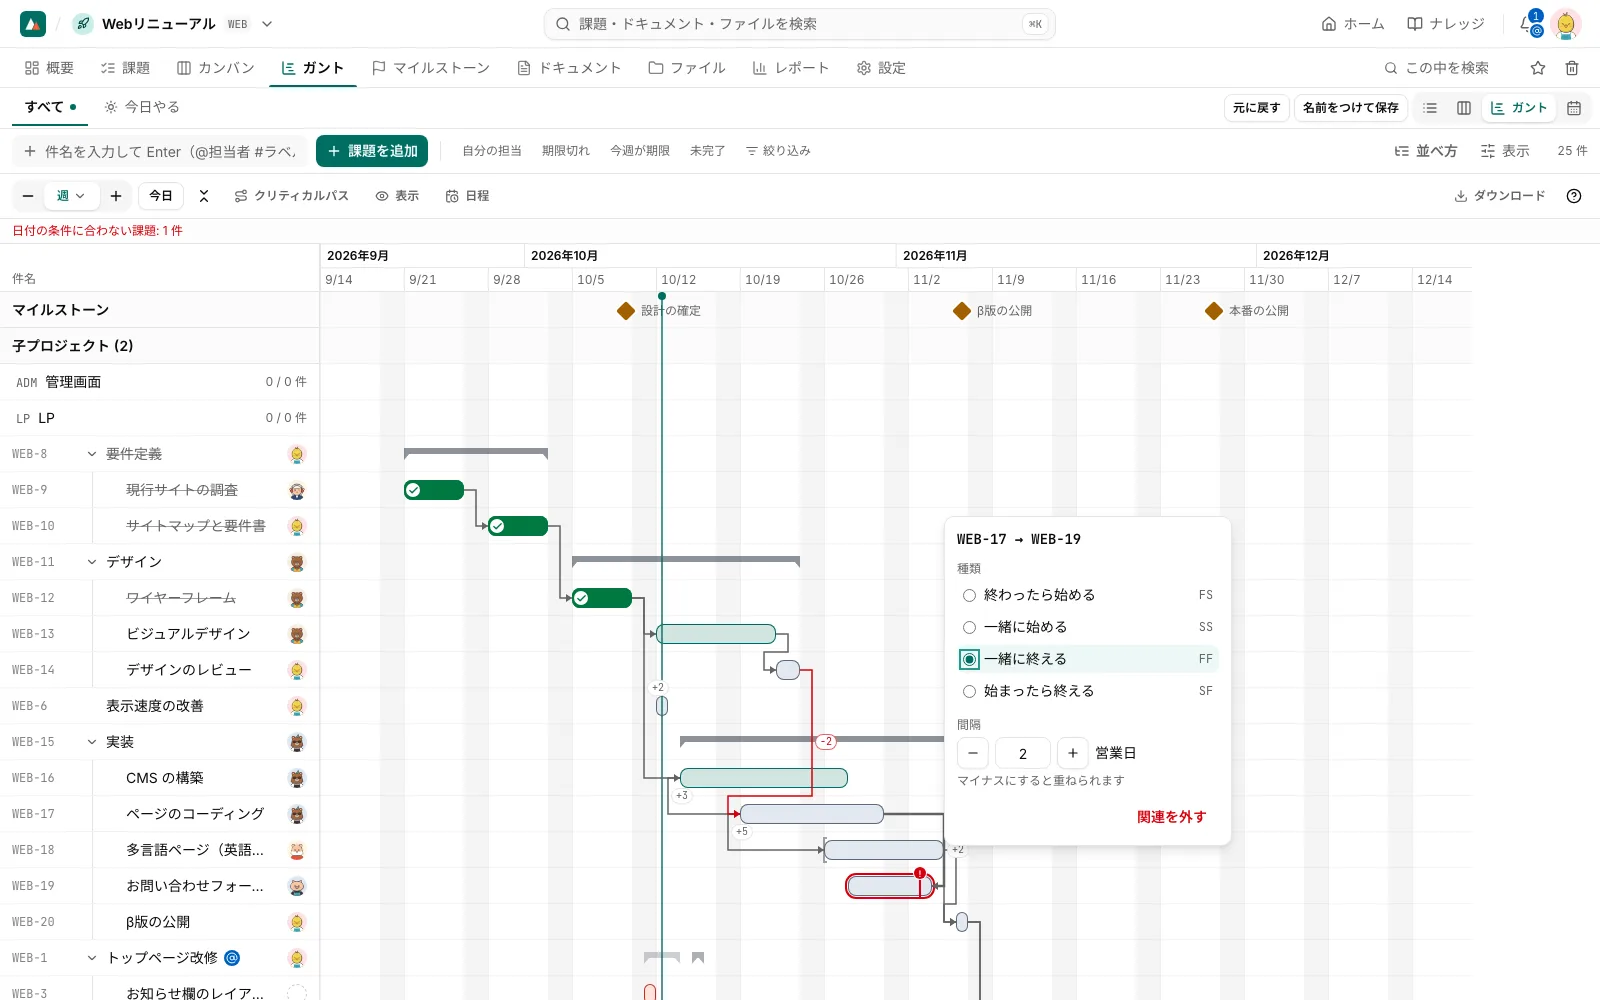The height and width of the screenshot is (1000, 1600).
Task: Select 終わったら始める FS dependency type
Action: [x=1088, y=595]
